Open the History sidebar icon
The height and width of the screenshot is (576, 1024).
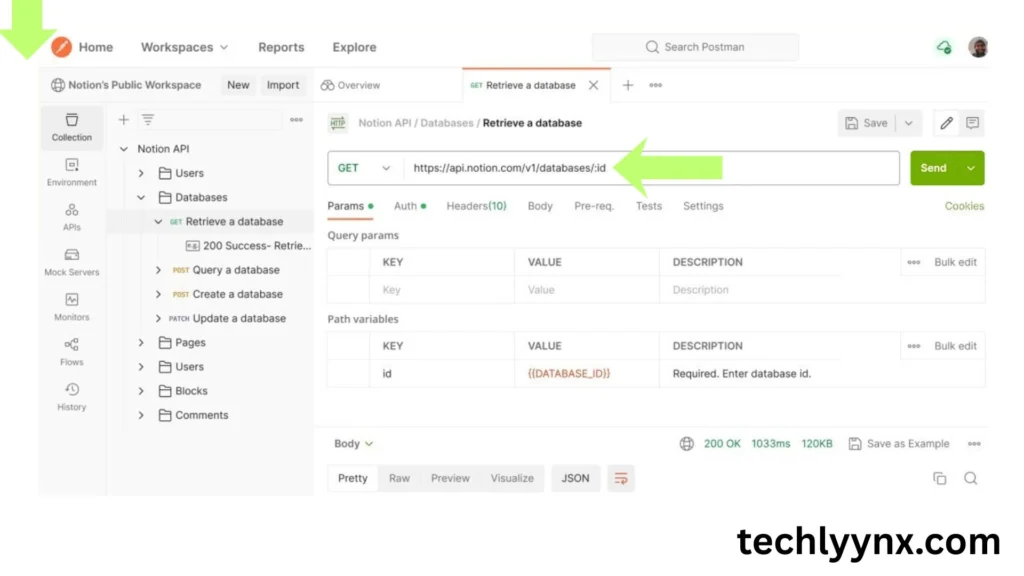pyautogui.click(x=71, y=397)
